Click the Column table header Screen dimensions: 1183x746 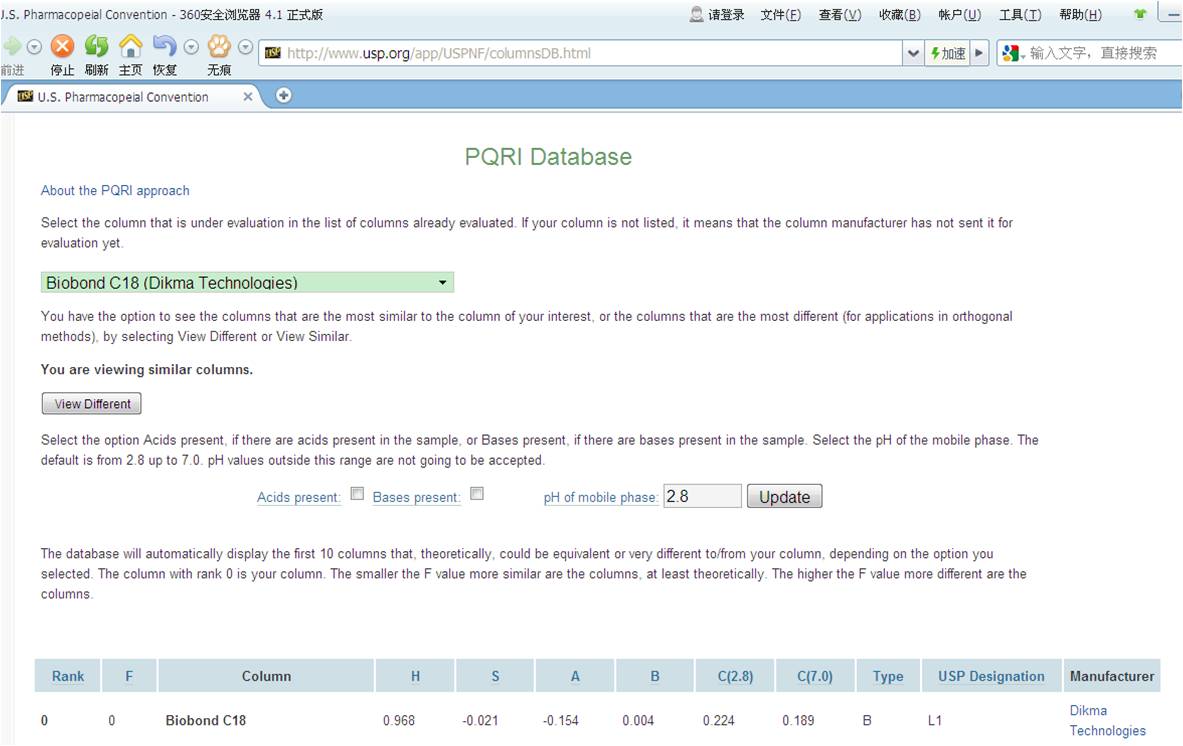pyautogui.click(x=266, y=677)
